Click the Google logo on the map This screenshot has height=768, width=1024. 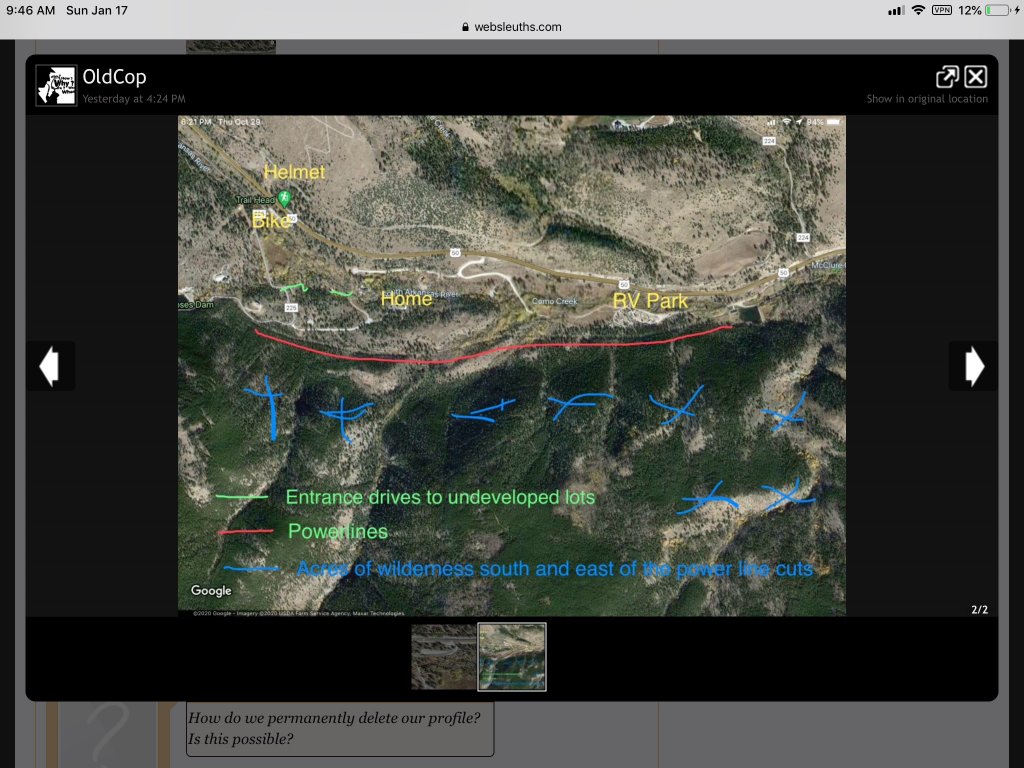click(211, 591)
